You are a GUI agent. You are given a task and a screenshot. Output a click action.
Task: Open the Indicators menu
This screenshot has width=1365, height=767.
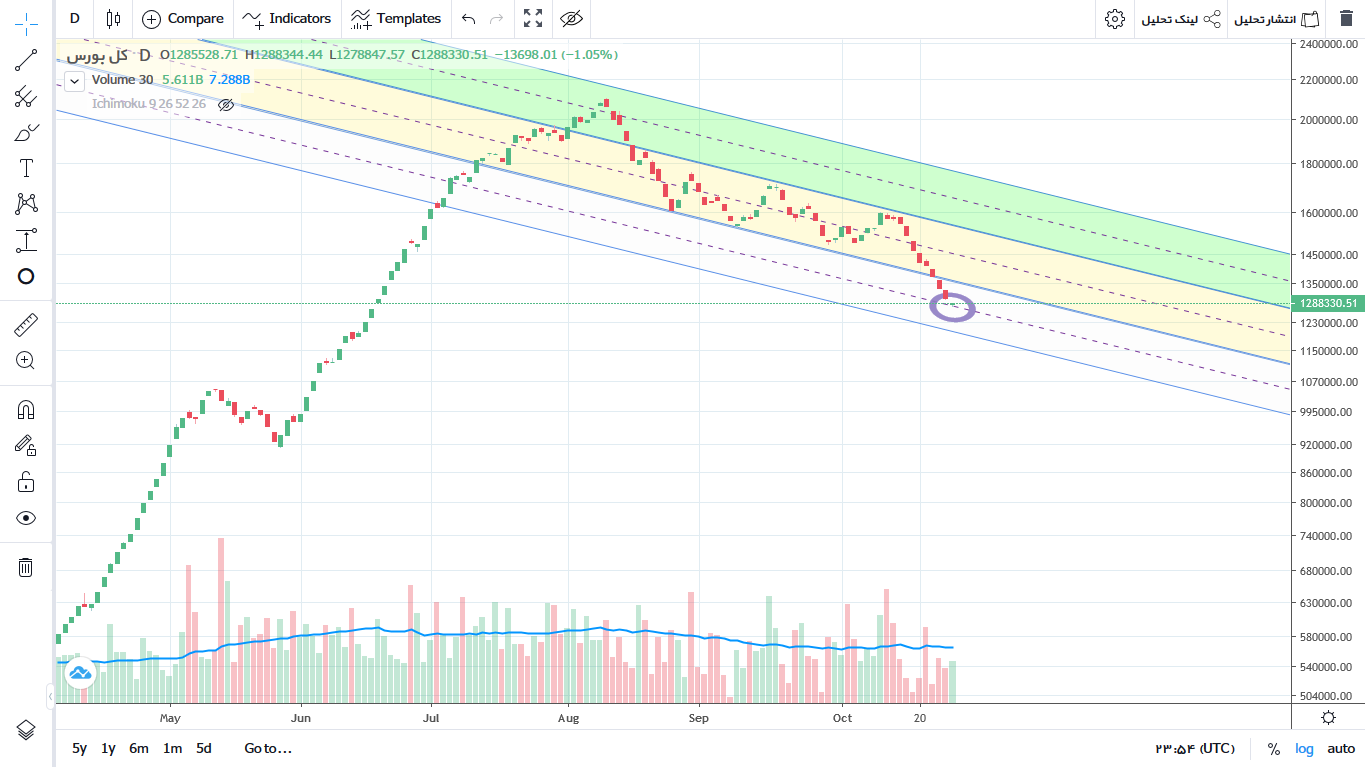pyautogui.click(x=287, y=18)
